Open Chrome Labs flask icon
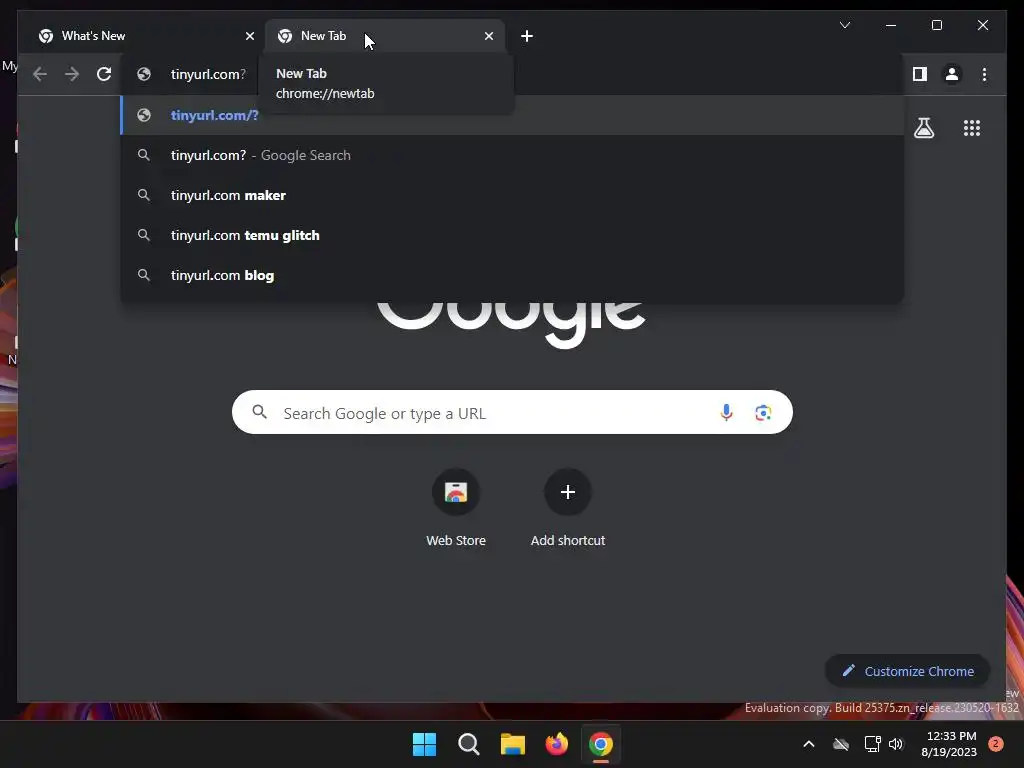The height and width of the screenshot is (768, 1024). pyautogui.click(x=923, y=128)
